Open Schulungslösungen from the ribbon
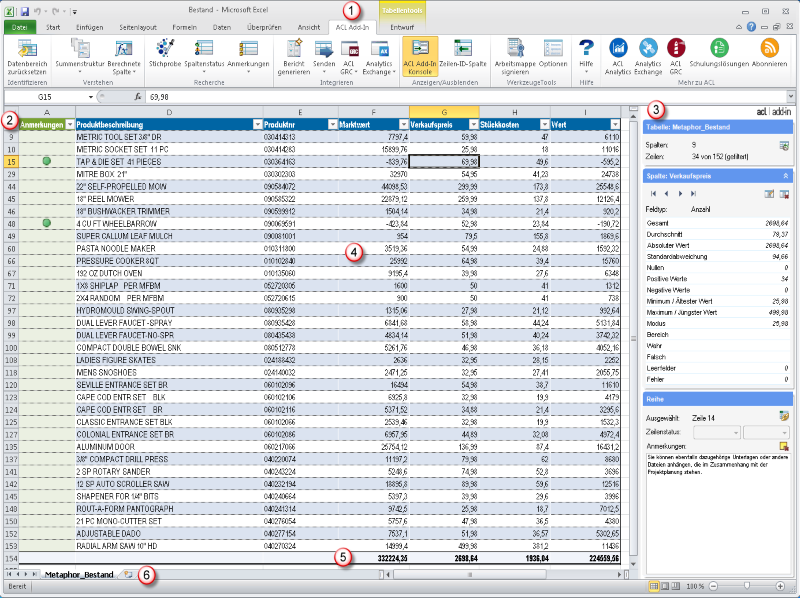The image size is (800, 598). 718,48
